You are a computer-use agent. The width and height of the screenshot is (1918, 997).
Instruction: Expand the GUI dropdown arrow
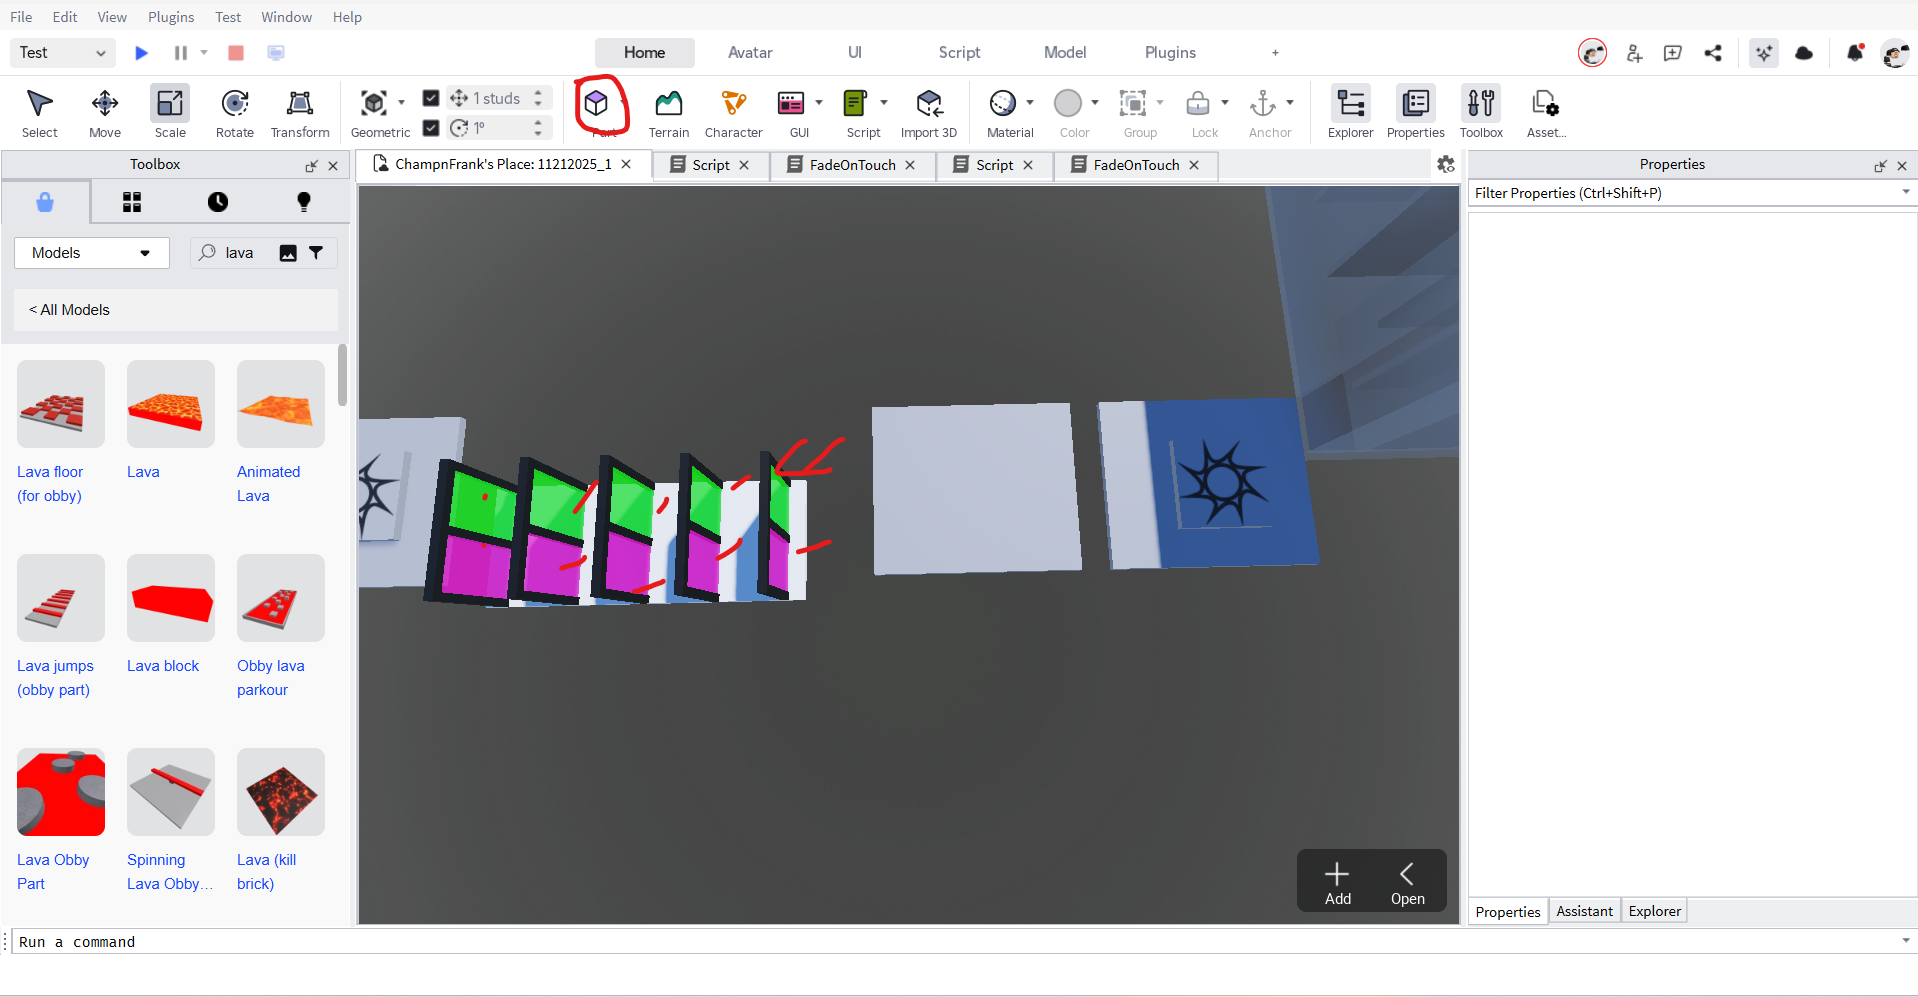(x=819, y=103)
